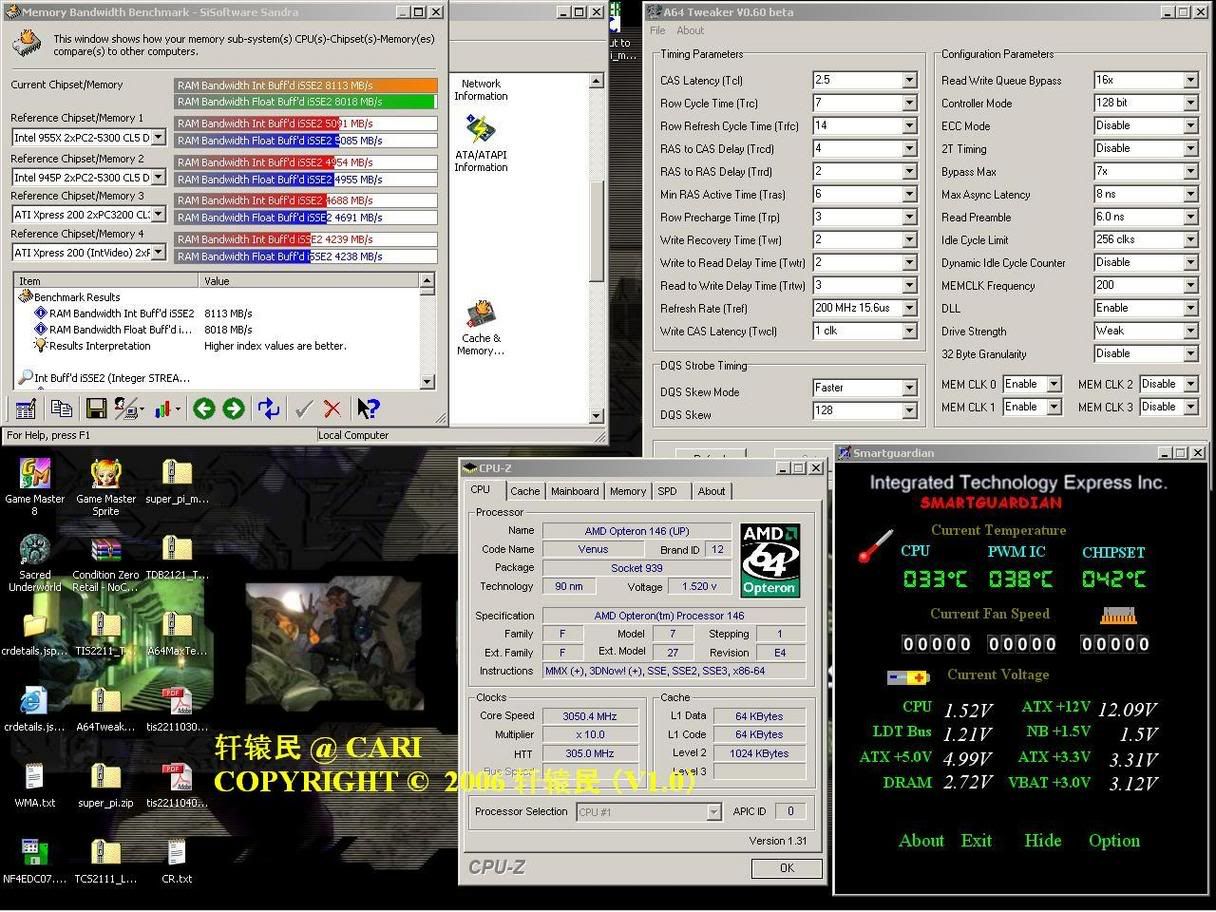Select the Game Master 8 desktop icon
This screenshot has width=1216, height=912.
[34, 488]
